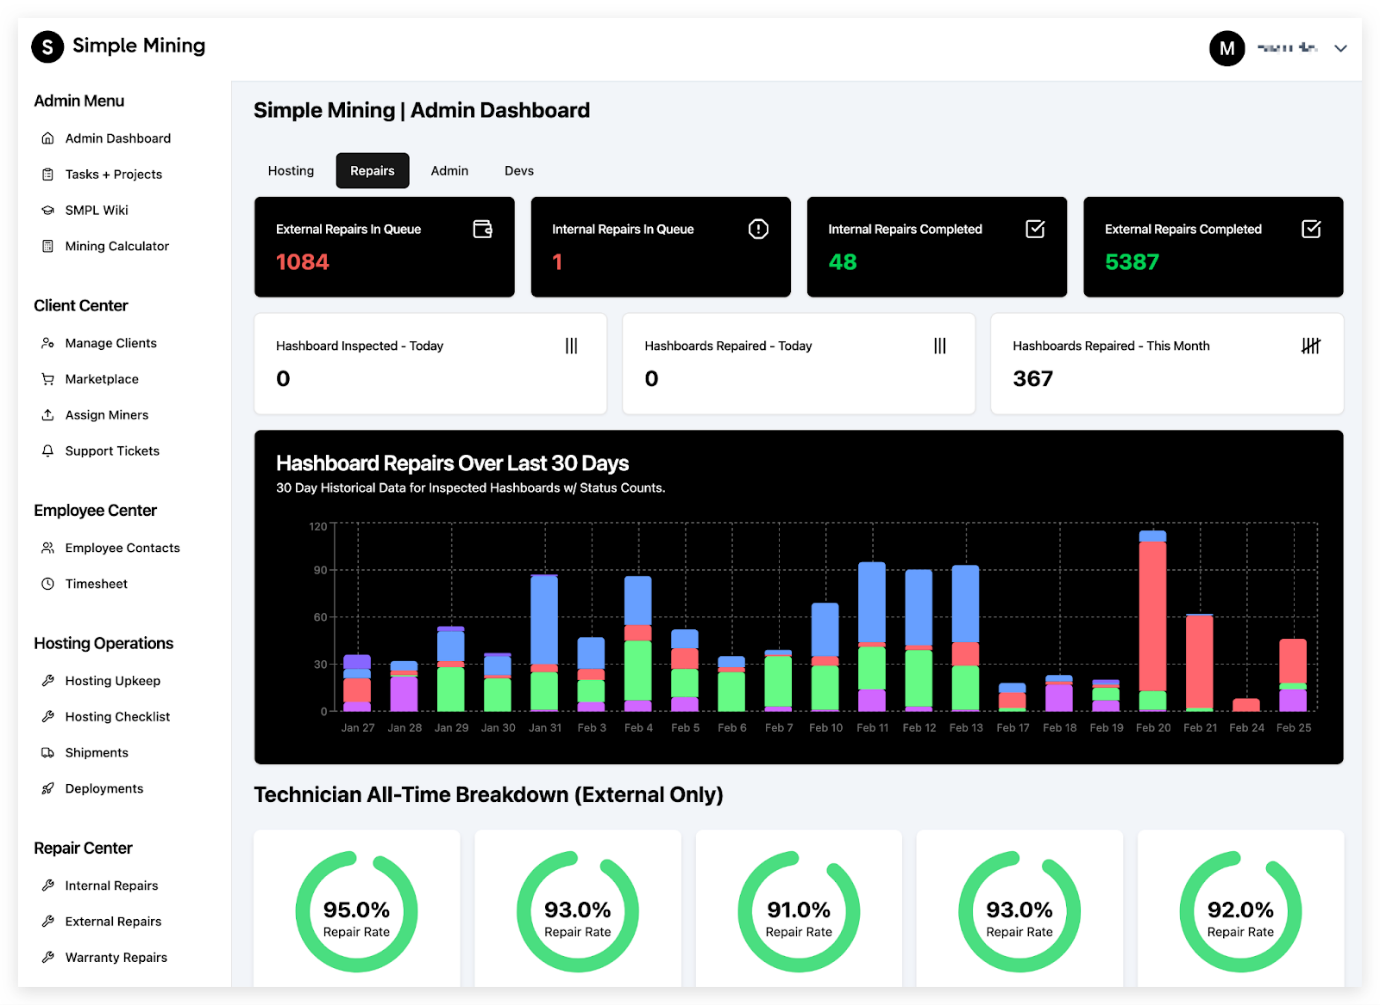1380x1005 pixels.
Task: Open the Mining Calculator link
Action: point(116,246)
